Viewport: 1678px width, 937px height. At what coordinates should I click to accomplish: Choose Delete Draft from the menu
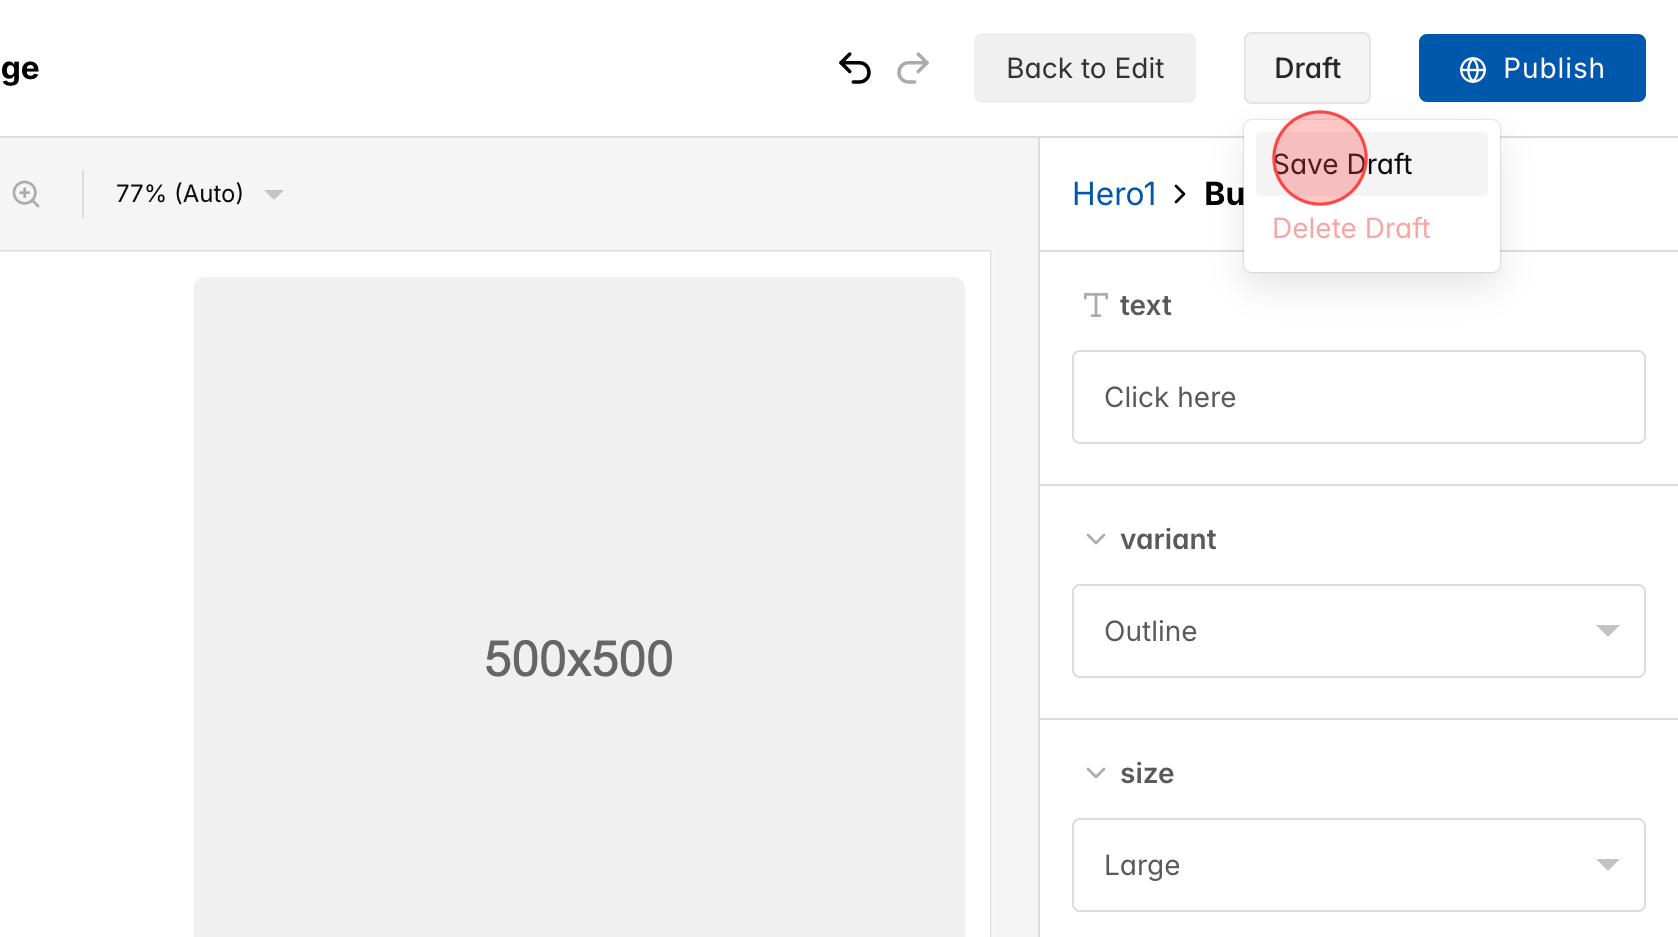click(1351, 228)
